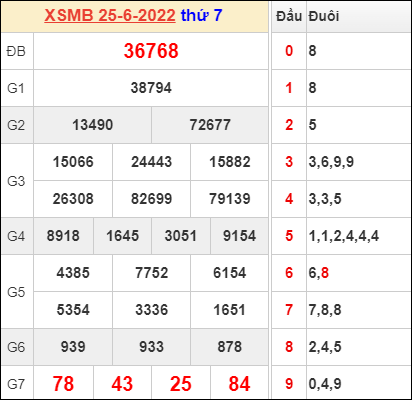Click tail values 7,8,8

325,310
